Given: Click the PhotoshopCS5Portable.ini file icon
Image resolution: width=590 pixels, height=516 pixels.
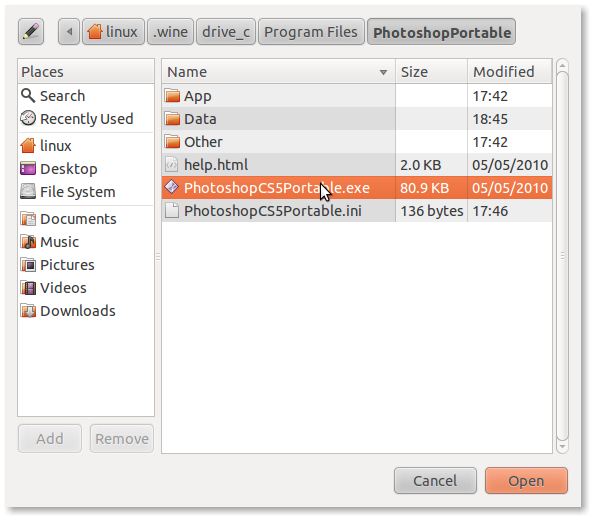Looking at the screenshot, I should tap(172, 211).
